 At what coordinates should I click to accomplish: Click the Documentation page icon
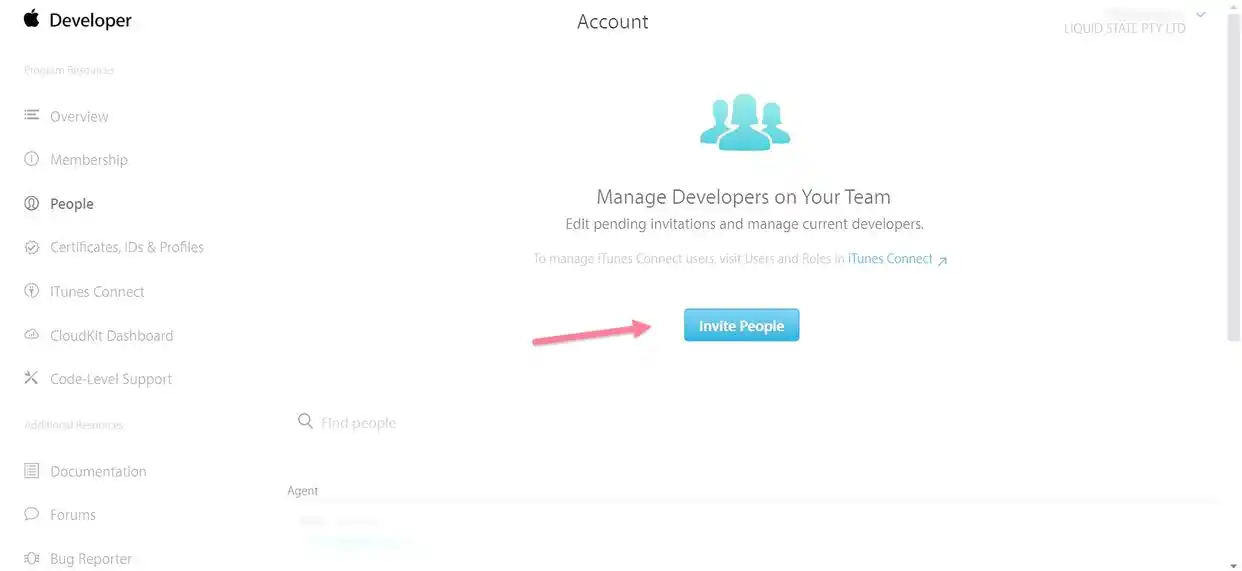click(x=32, y=471)
